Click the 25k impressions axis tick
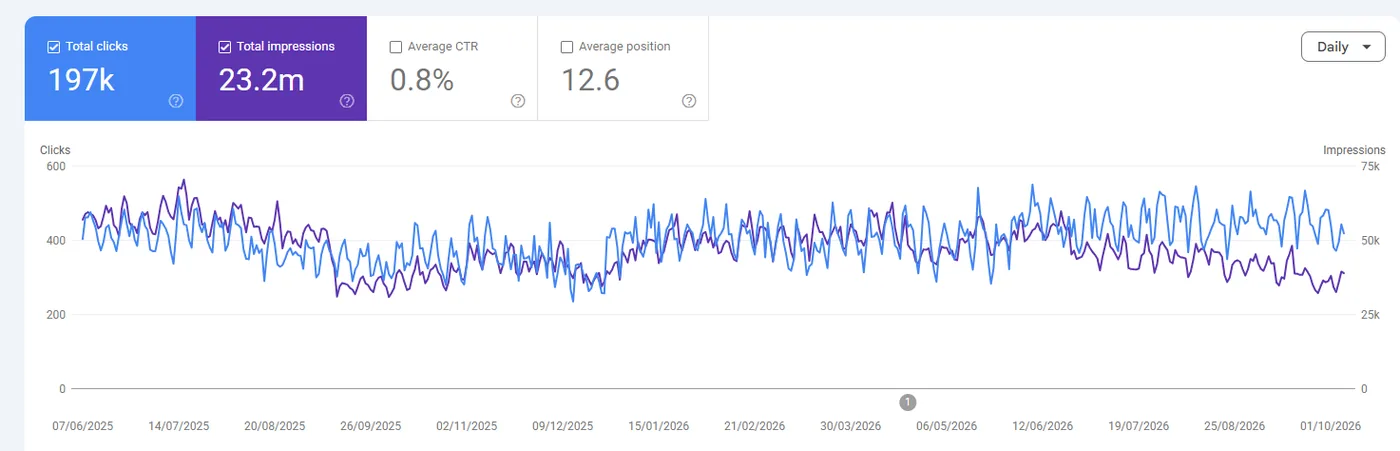1400x451 pixels. click(x=1370, y=315)
